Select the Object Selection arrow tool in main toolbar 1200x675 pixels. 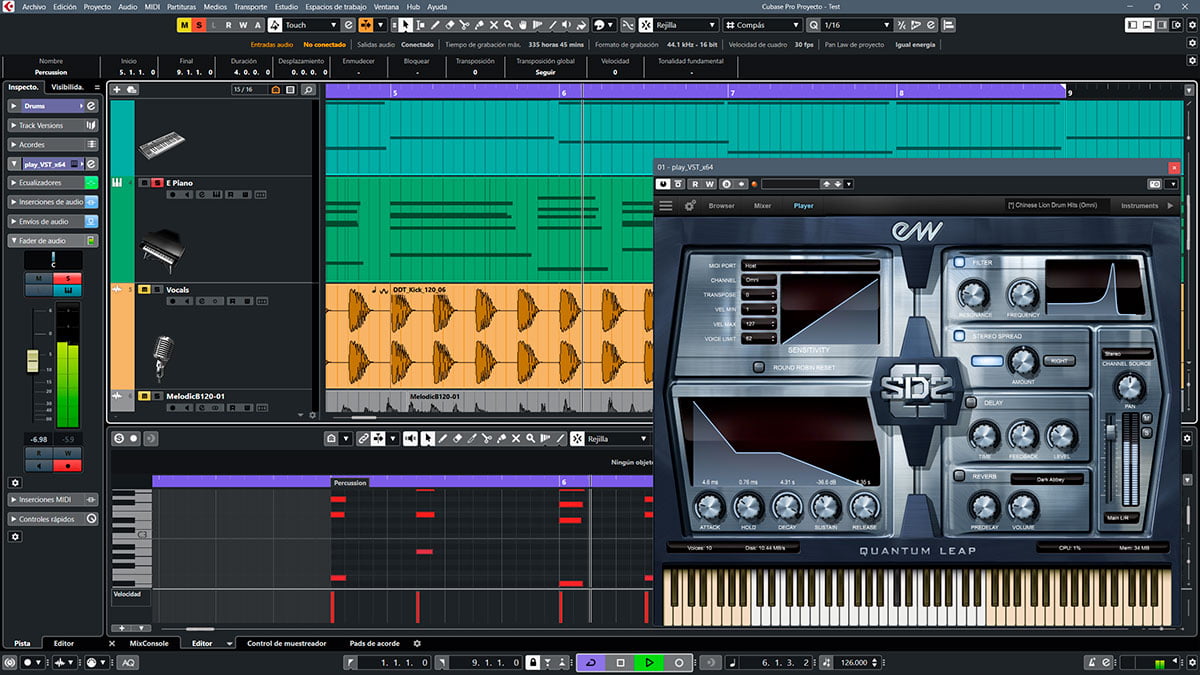point(406,25)
